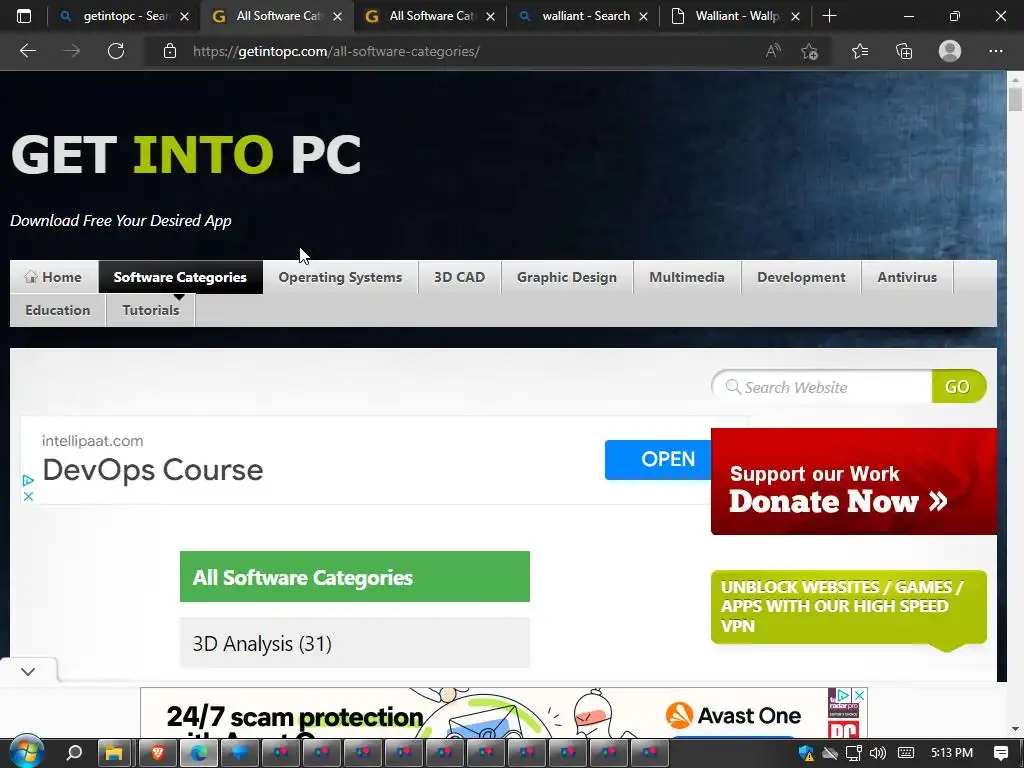Open Microsoft Edge taskbar icon
The width and height of the screenshot is (1024, 768).
pyautogui.click(x=199, y=753)
